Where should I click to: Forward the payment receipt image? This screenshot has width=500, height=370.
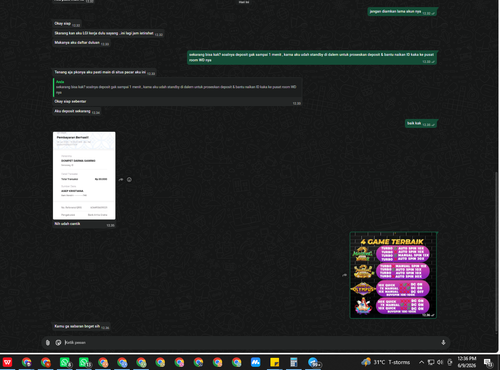(121, 179)
